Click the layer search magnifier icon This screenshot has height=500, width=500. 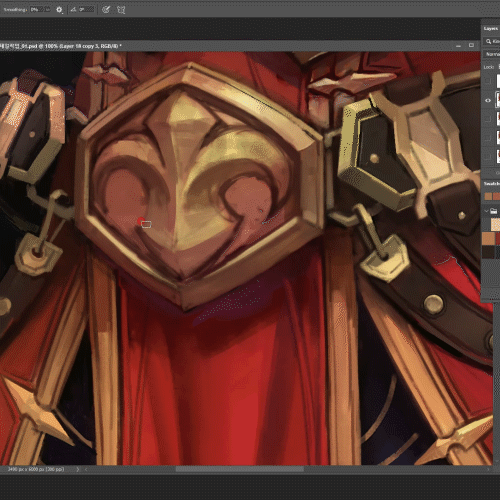[488, 41]
